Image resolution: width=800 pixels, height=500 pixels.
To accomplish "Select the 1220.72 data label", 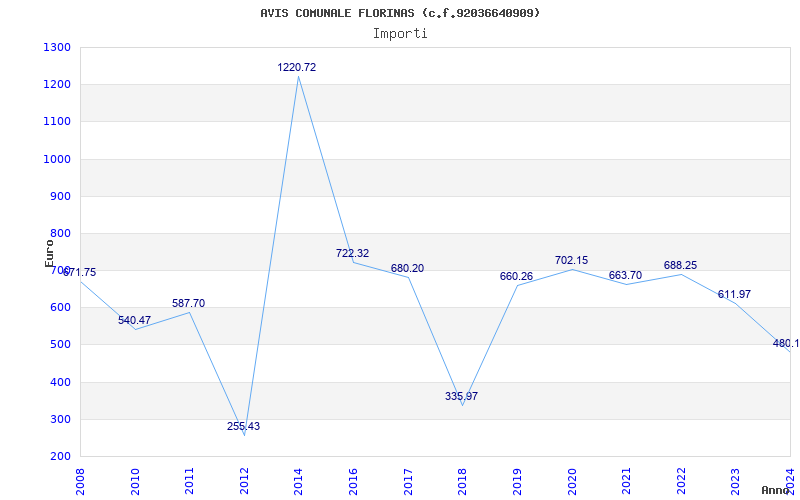I will [x=296, y=67].
